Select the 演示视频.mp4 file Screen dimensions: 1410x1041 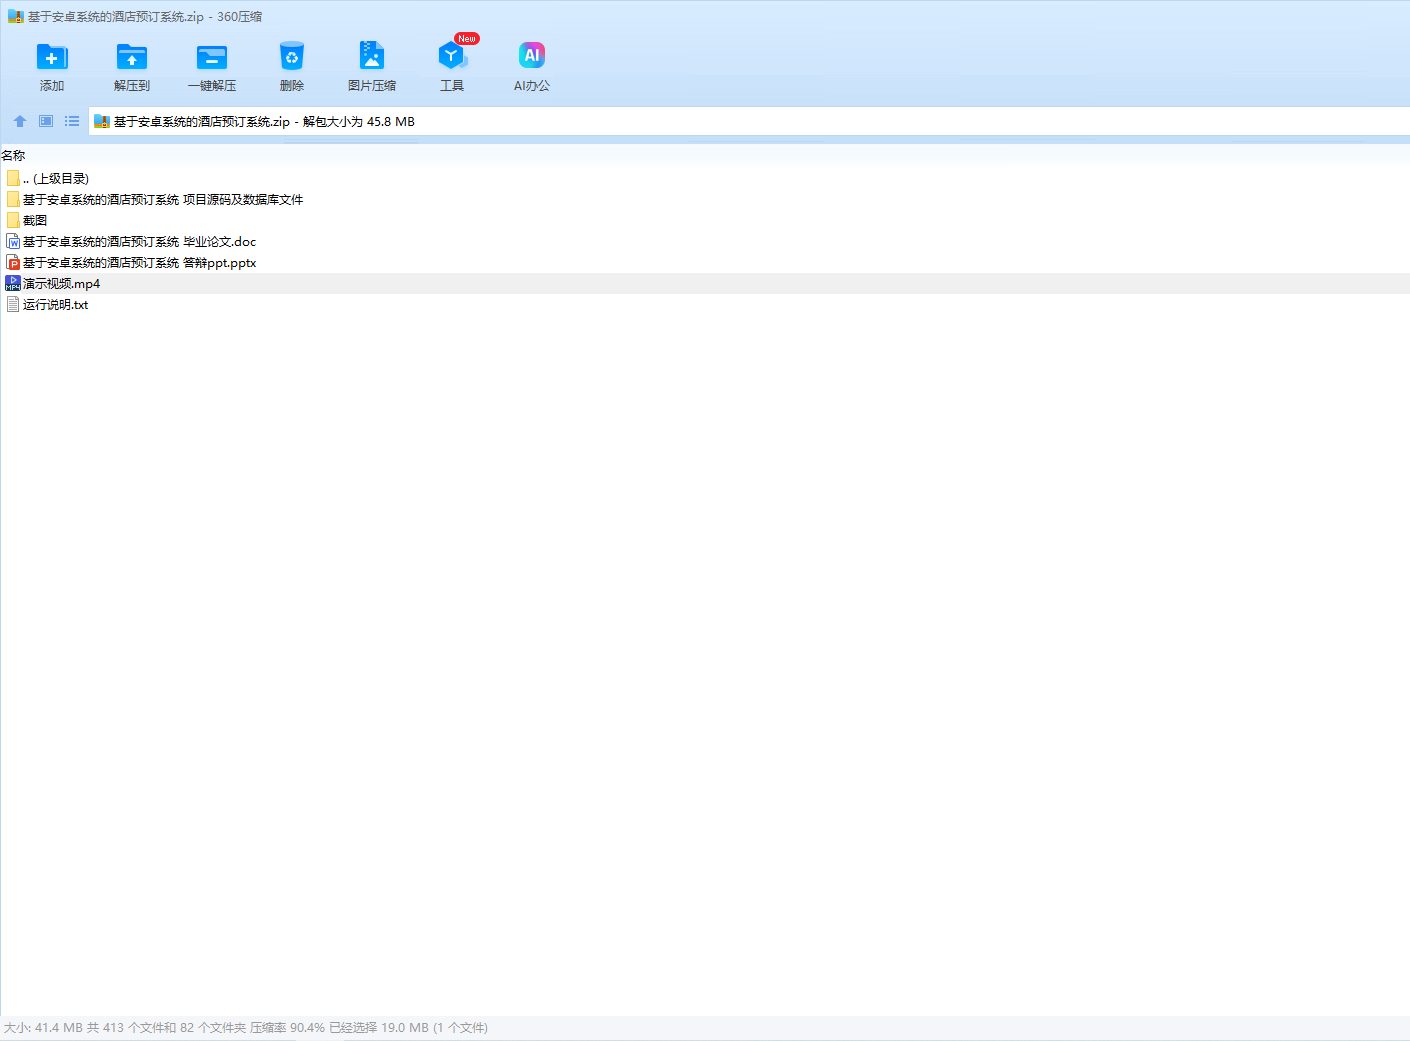click(x=705, y=283)
